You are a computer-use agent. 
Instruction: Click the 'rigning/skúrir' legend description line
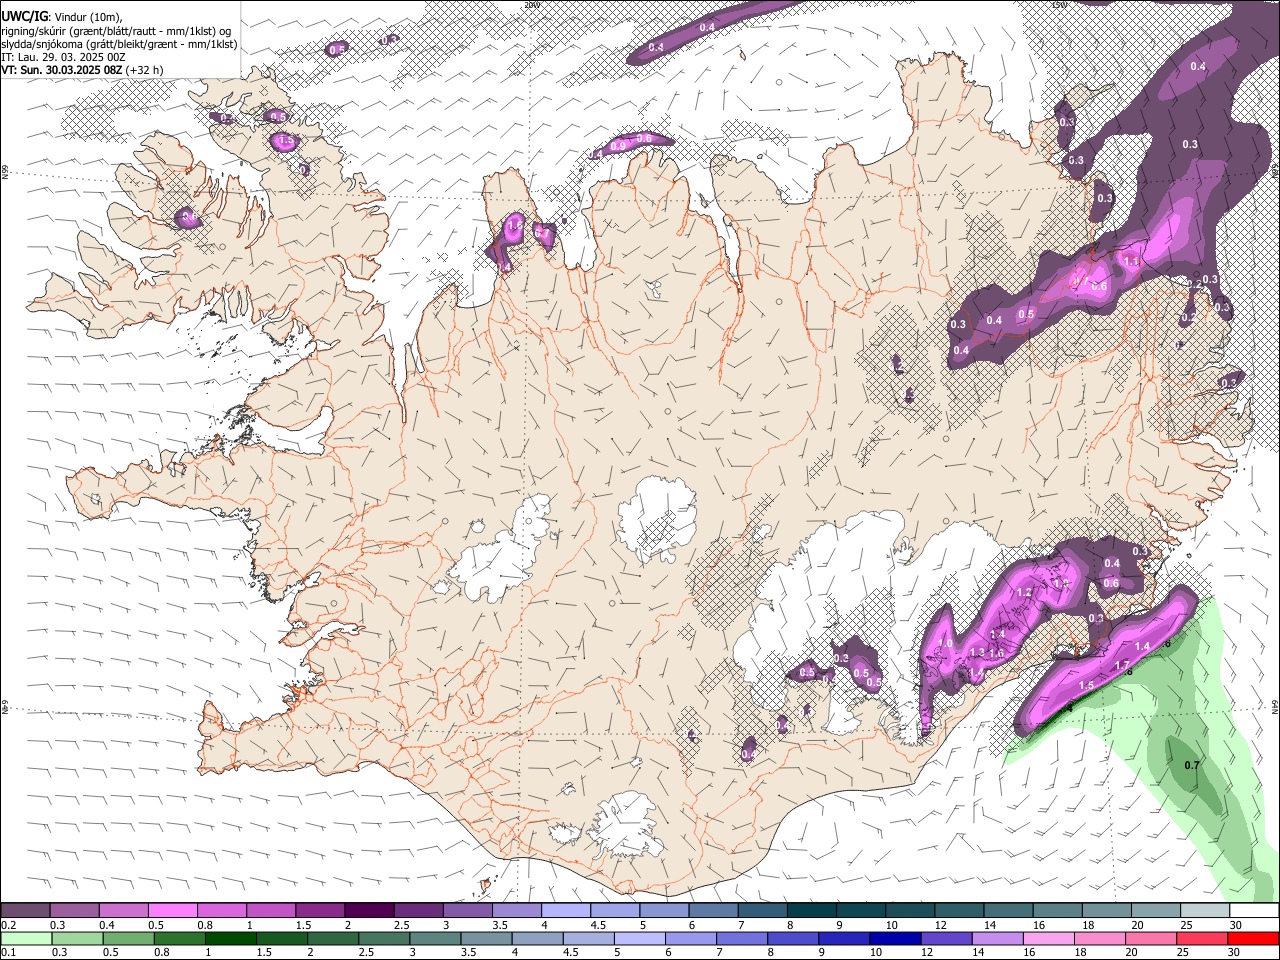116,30
